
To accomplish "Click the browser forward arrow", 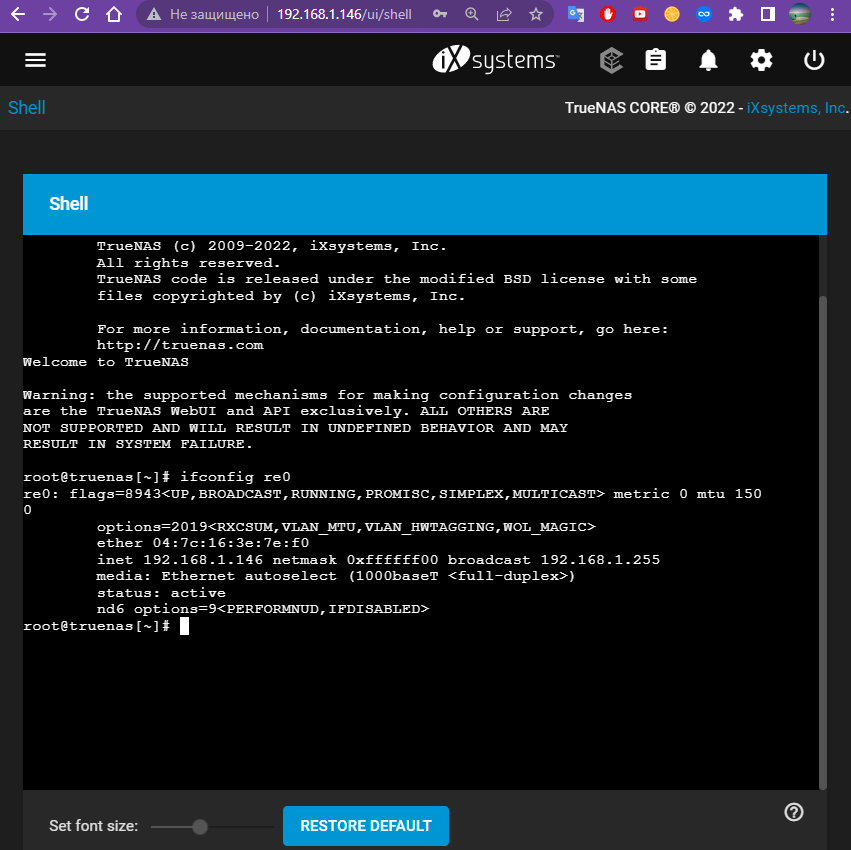I will pyautogui.click(x=50, y=14).
